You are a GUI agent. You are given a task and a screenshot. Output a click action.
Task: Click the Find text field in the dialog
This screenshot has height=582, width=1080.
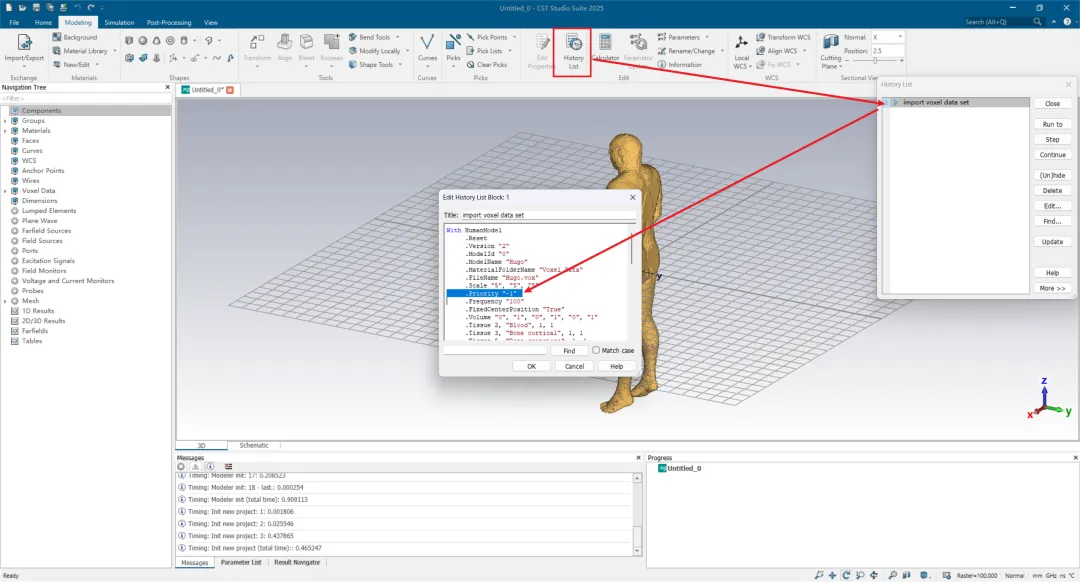(x=495, y=351)
